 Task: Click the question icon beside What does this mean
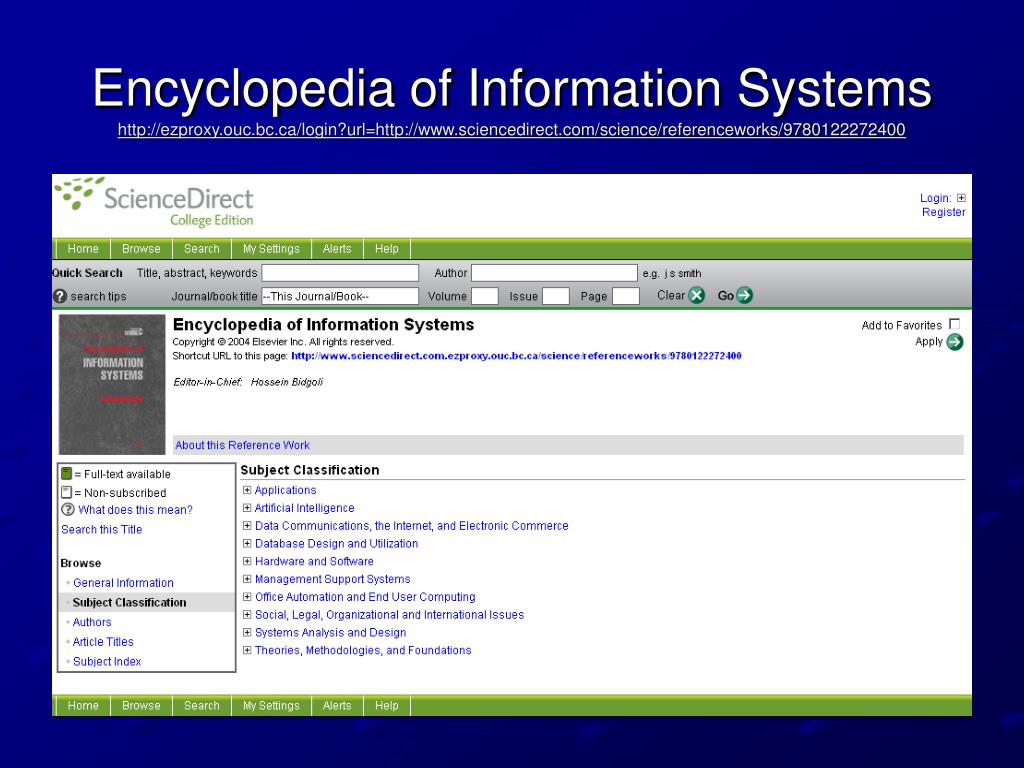click(67, 509)
